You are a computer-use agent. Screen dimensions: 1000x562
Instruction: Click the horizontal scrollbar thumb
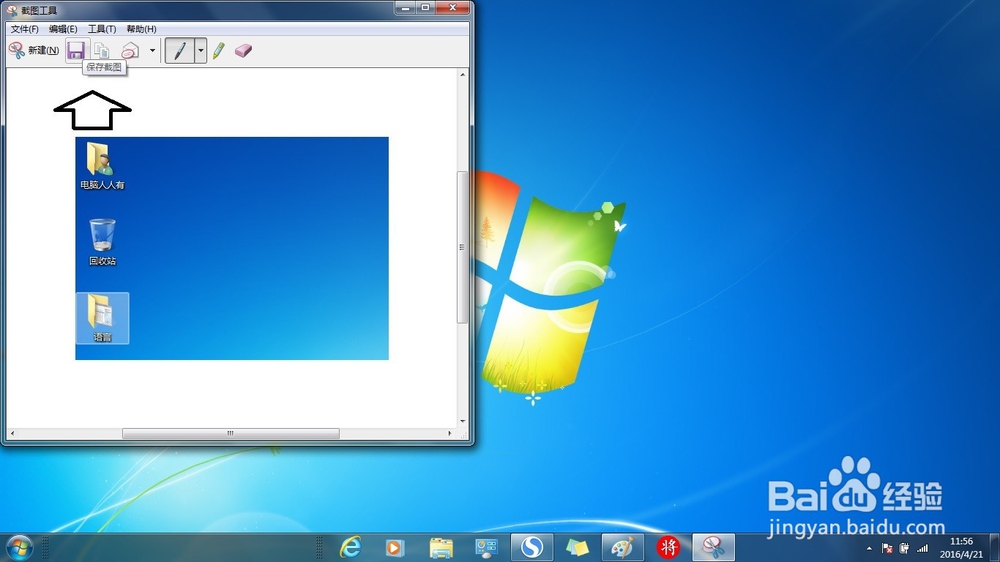click(x=231, y=433)
